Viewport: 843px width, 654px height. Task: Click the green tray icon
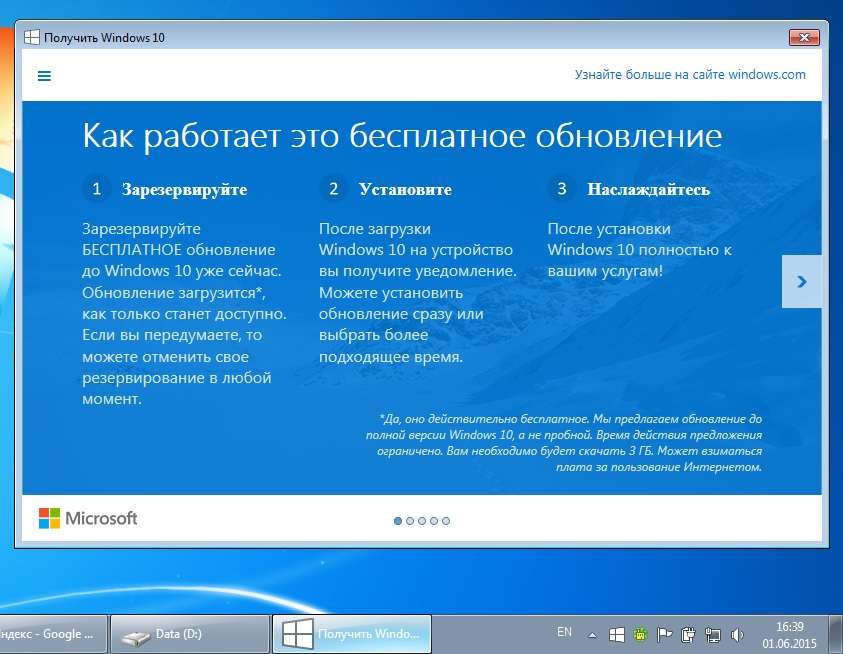coord(640,635)
